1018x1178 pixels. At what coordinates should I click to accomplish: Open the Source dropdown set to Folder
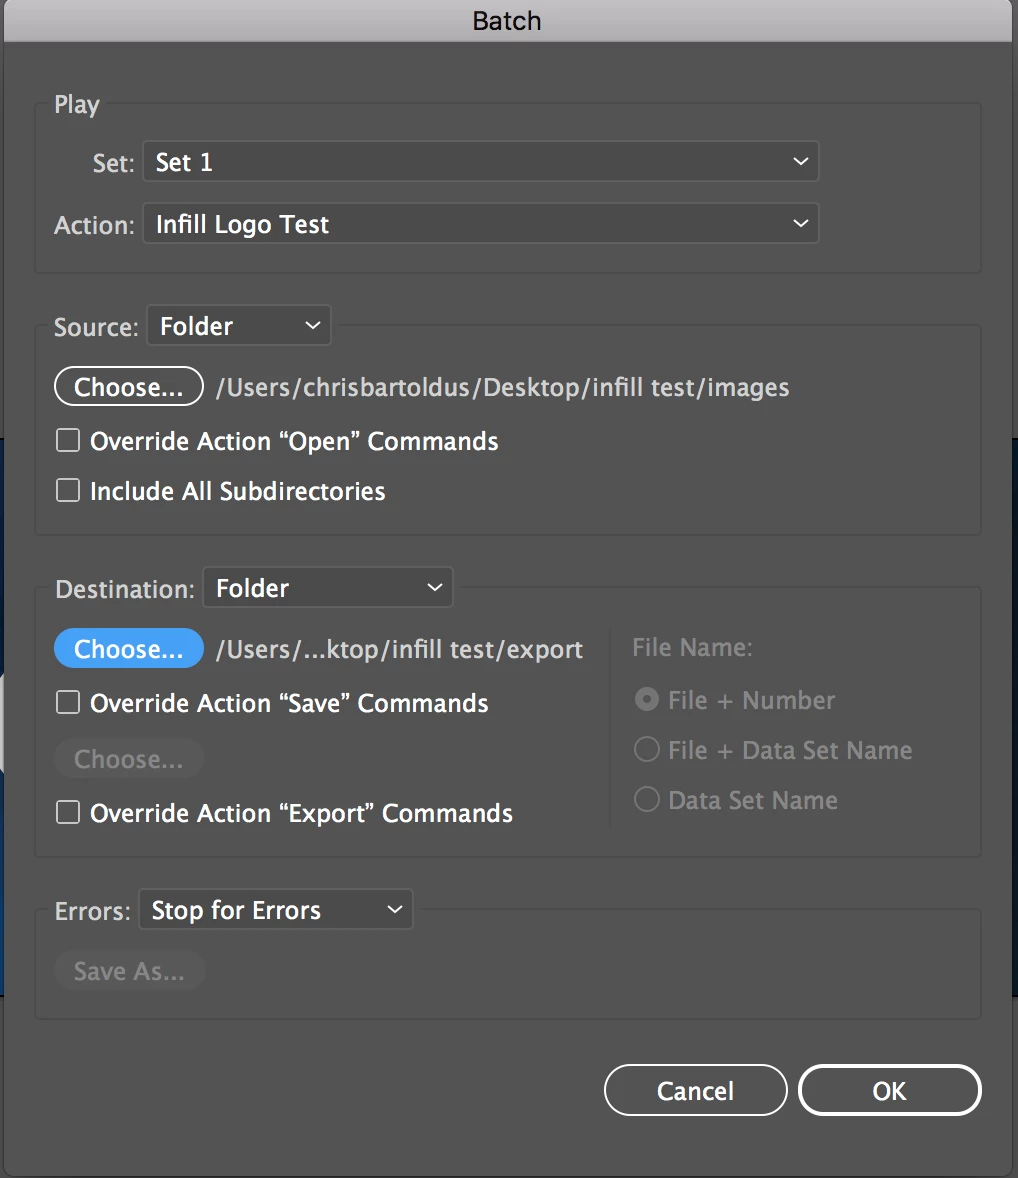pyautogui.click(x=239, y=325)
